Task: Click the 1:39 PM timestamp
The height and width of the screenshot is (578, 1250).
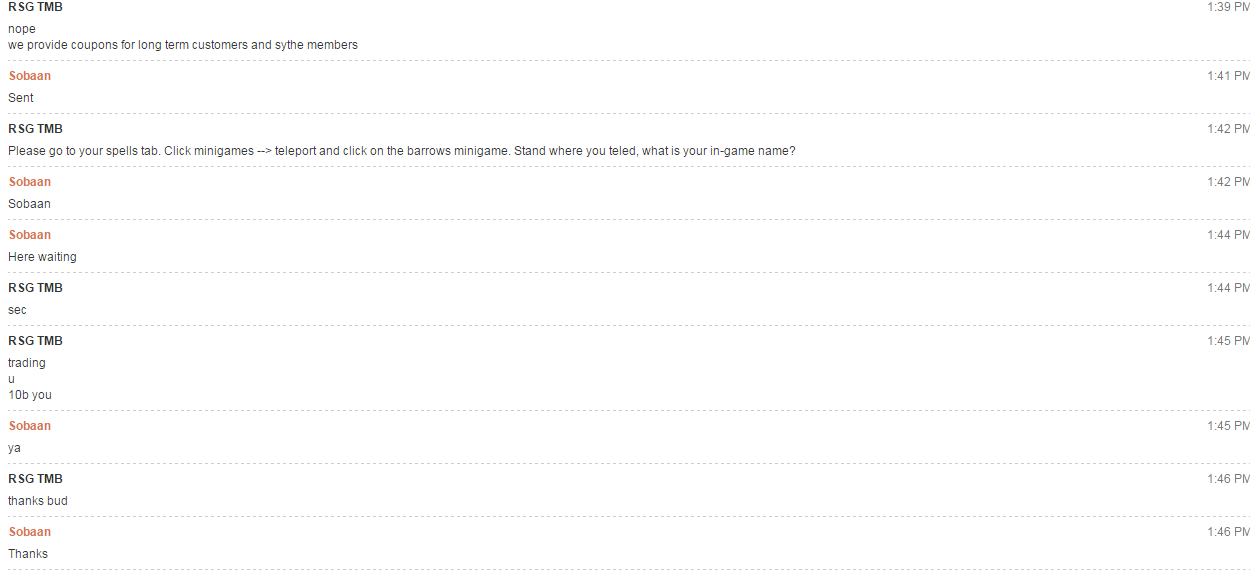Action: [x=1229, y=7]
